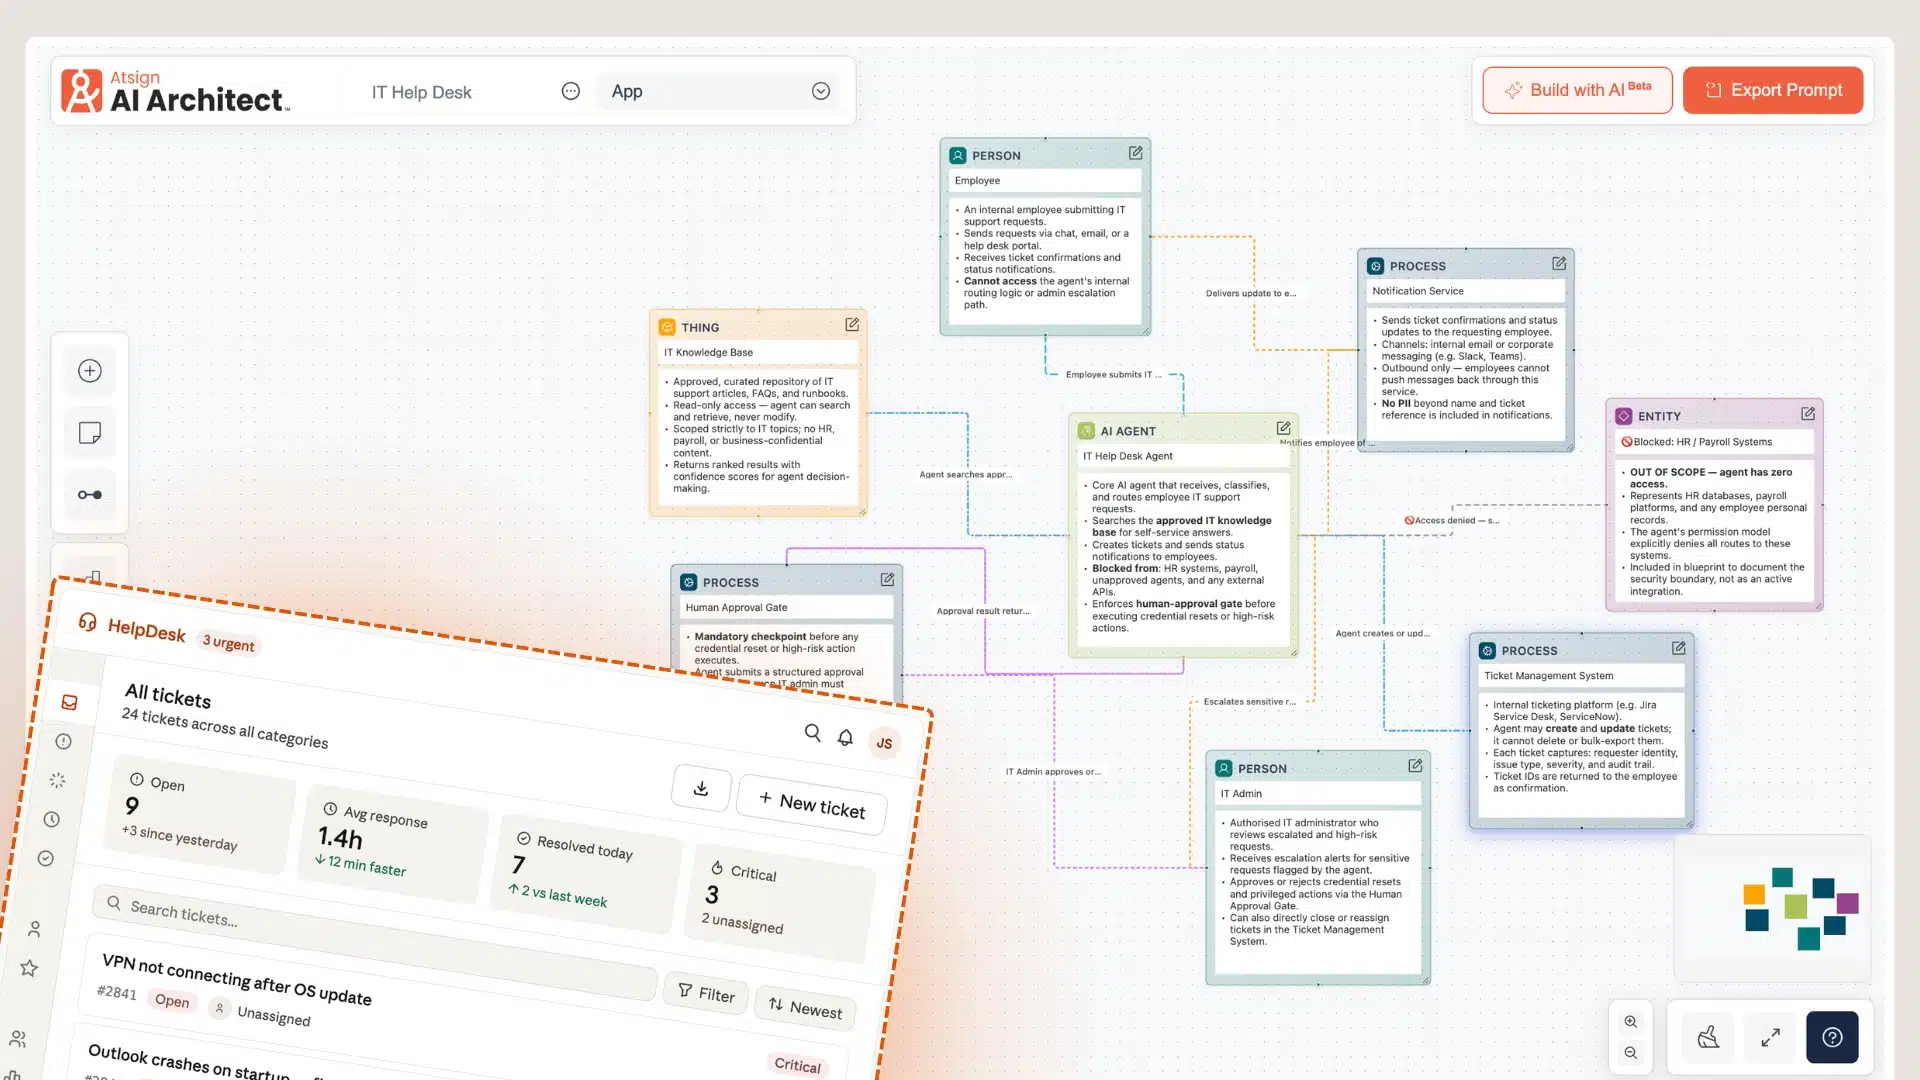Select the IT Admin name field
Screen dimensions: 1920x1080
click(1318, 794)
